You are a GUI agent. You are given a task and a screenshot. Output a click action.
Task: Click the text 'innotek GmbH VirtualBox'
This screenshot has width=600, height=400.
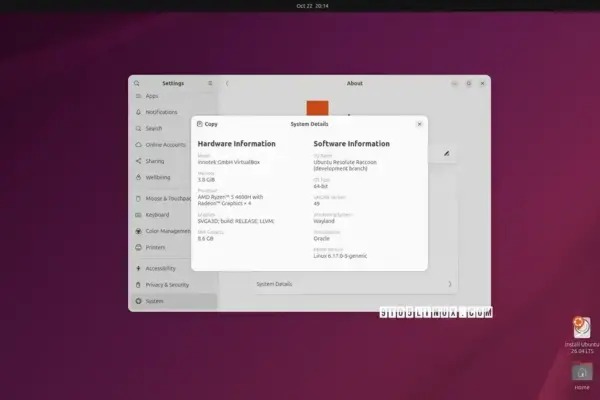[x=229, y=162]
